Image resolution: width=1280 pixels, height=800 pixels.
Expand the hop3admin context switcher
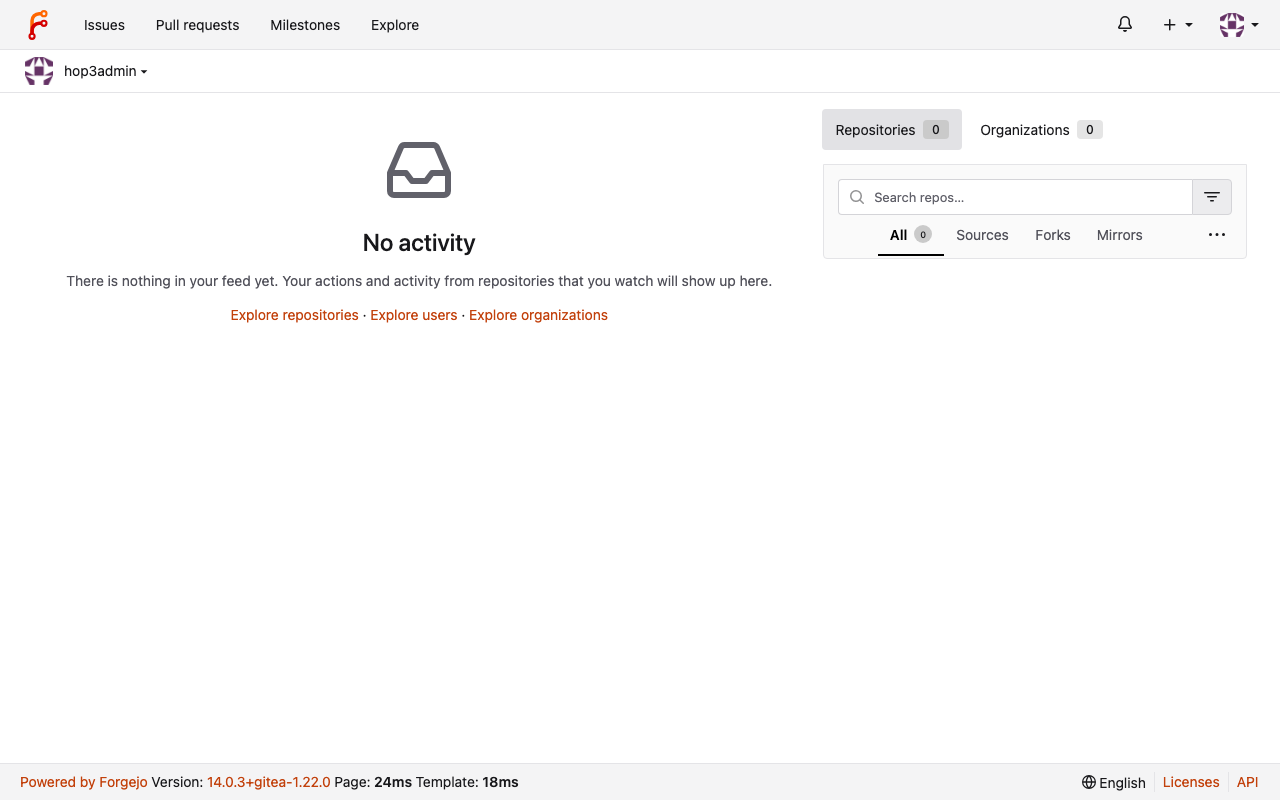point(106,71)
